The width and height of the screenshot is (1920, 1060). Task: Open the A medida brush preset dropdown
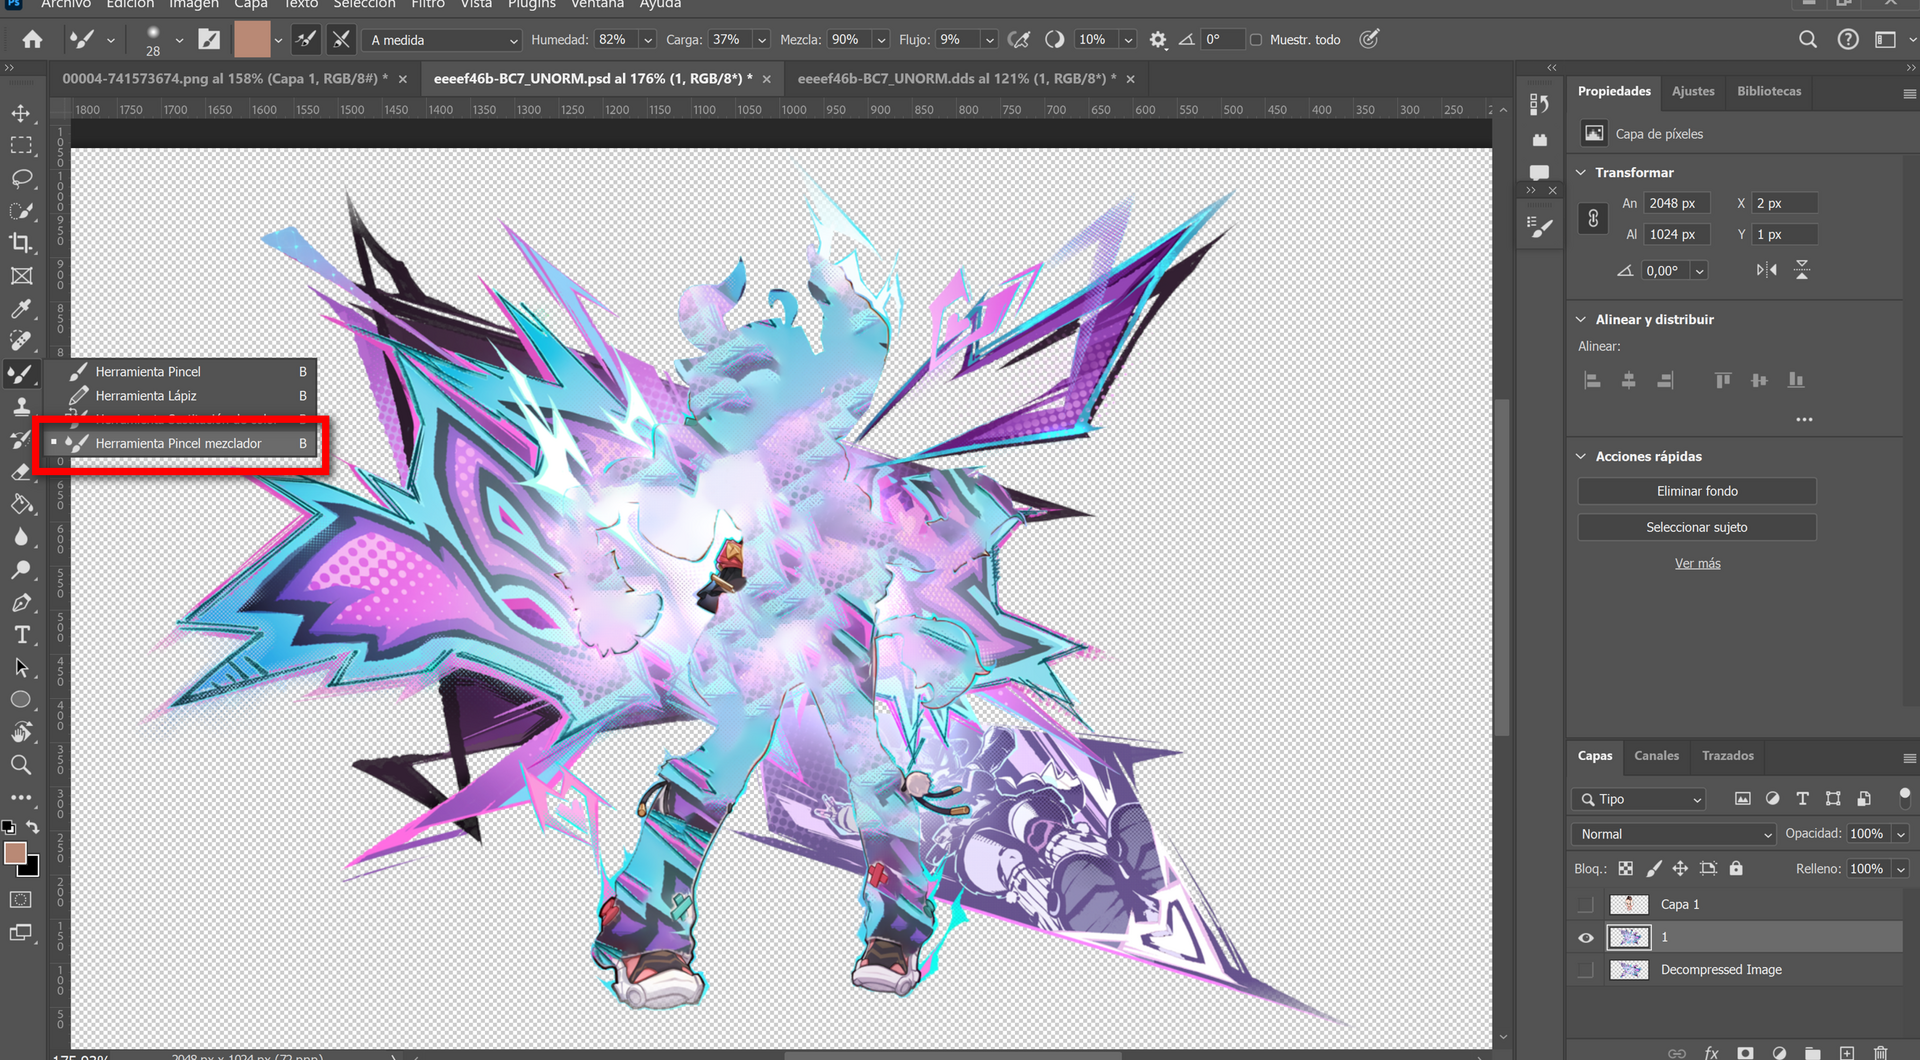(x=443, y=40)
